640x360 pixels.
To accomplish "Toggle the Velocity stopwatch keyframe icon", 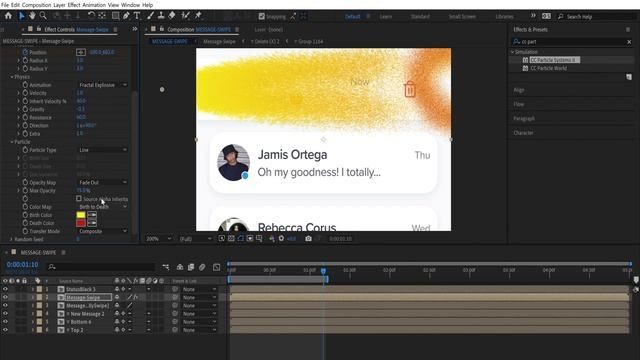I will tap(25, 93).
